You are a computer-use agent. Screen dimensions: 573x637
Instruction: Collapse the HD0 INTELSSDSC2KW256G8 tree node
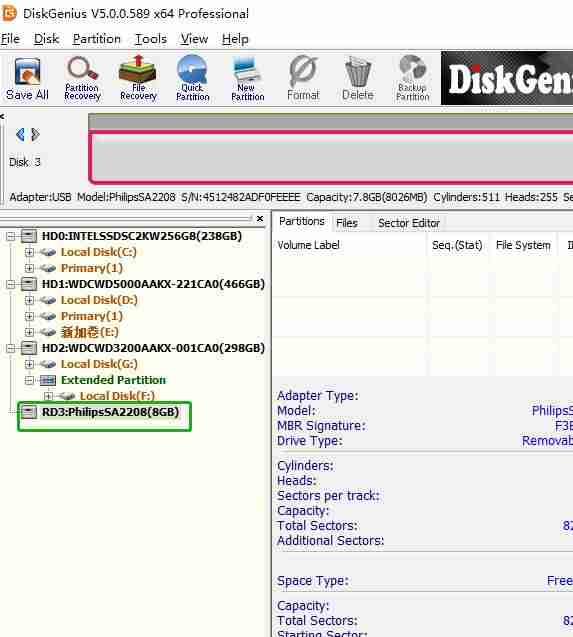[x=11, y=236]
